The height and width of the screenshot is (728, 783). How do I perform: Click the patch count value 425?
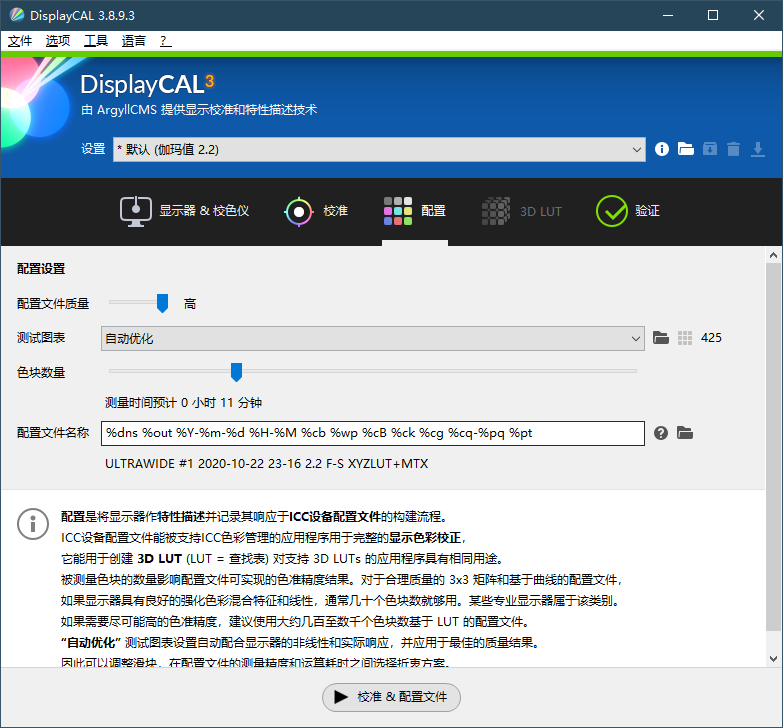click(x=711, y=338)
